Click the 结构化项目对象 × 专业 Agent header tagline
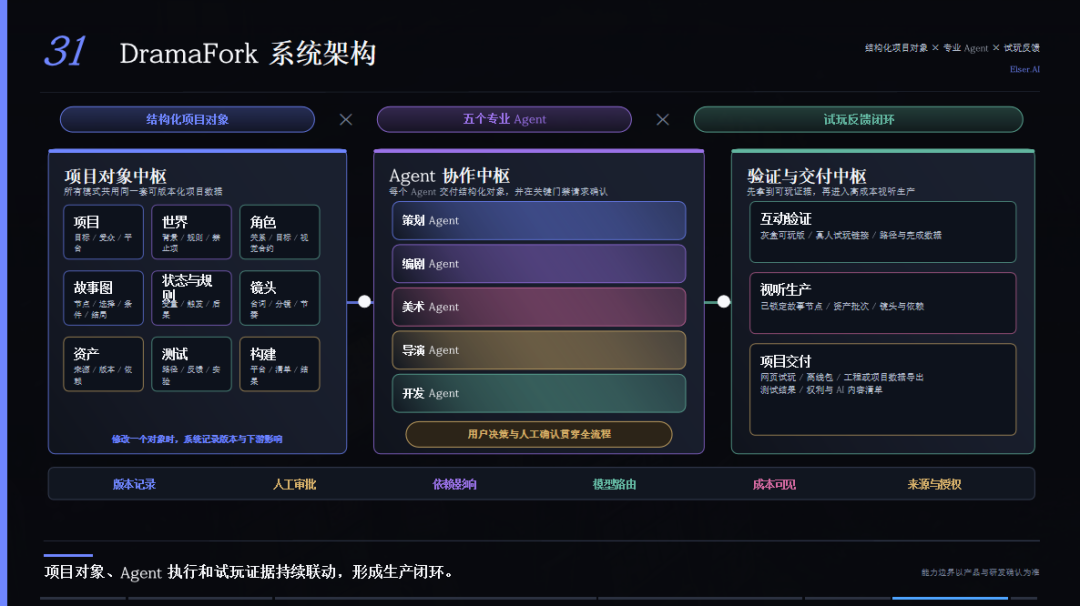This screenshot has width=1080, height=606. coord(953,48)
